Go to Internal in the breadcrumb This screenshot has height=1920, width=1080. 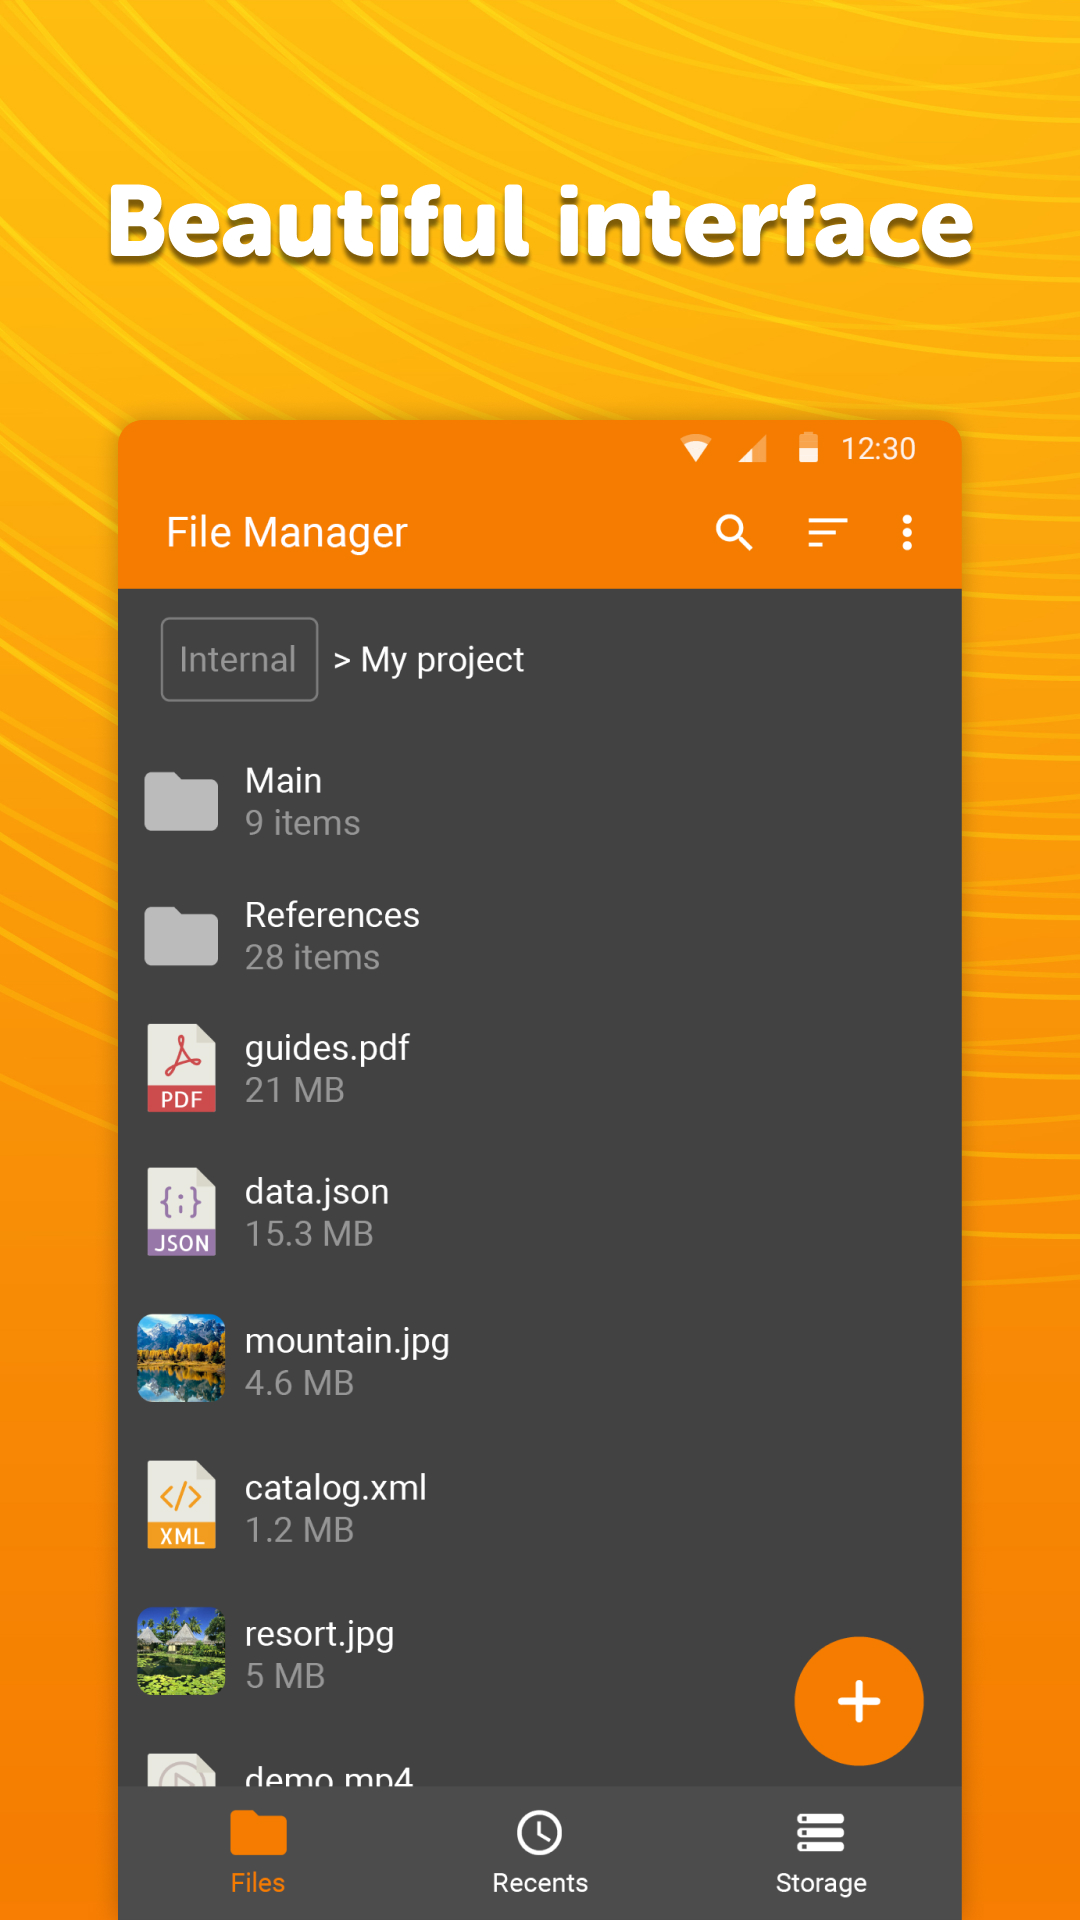239,660
